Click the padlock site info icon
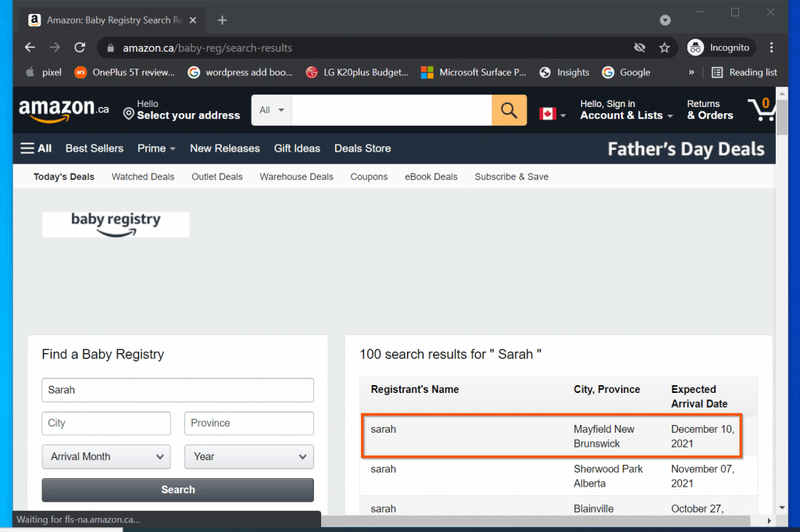800x532 pixels. [x=111, y=48]
